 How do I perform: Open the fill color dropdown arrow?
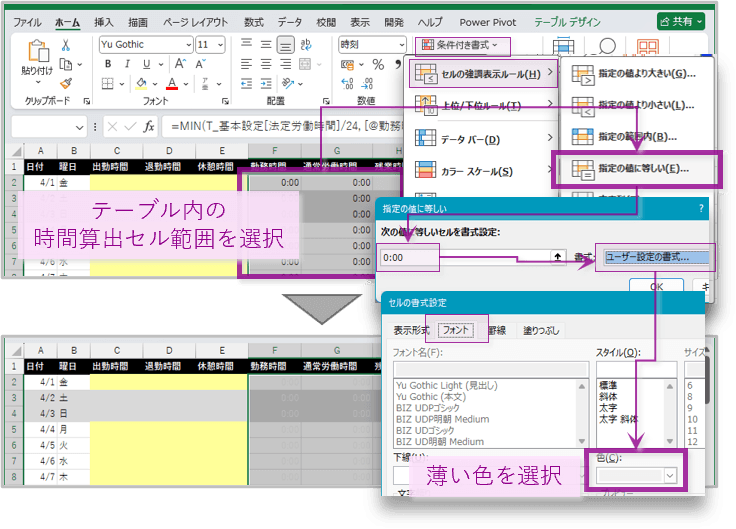pyautogui.click(x=155, y=84)
